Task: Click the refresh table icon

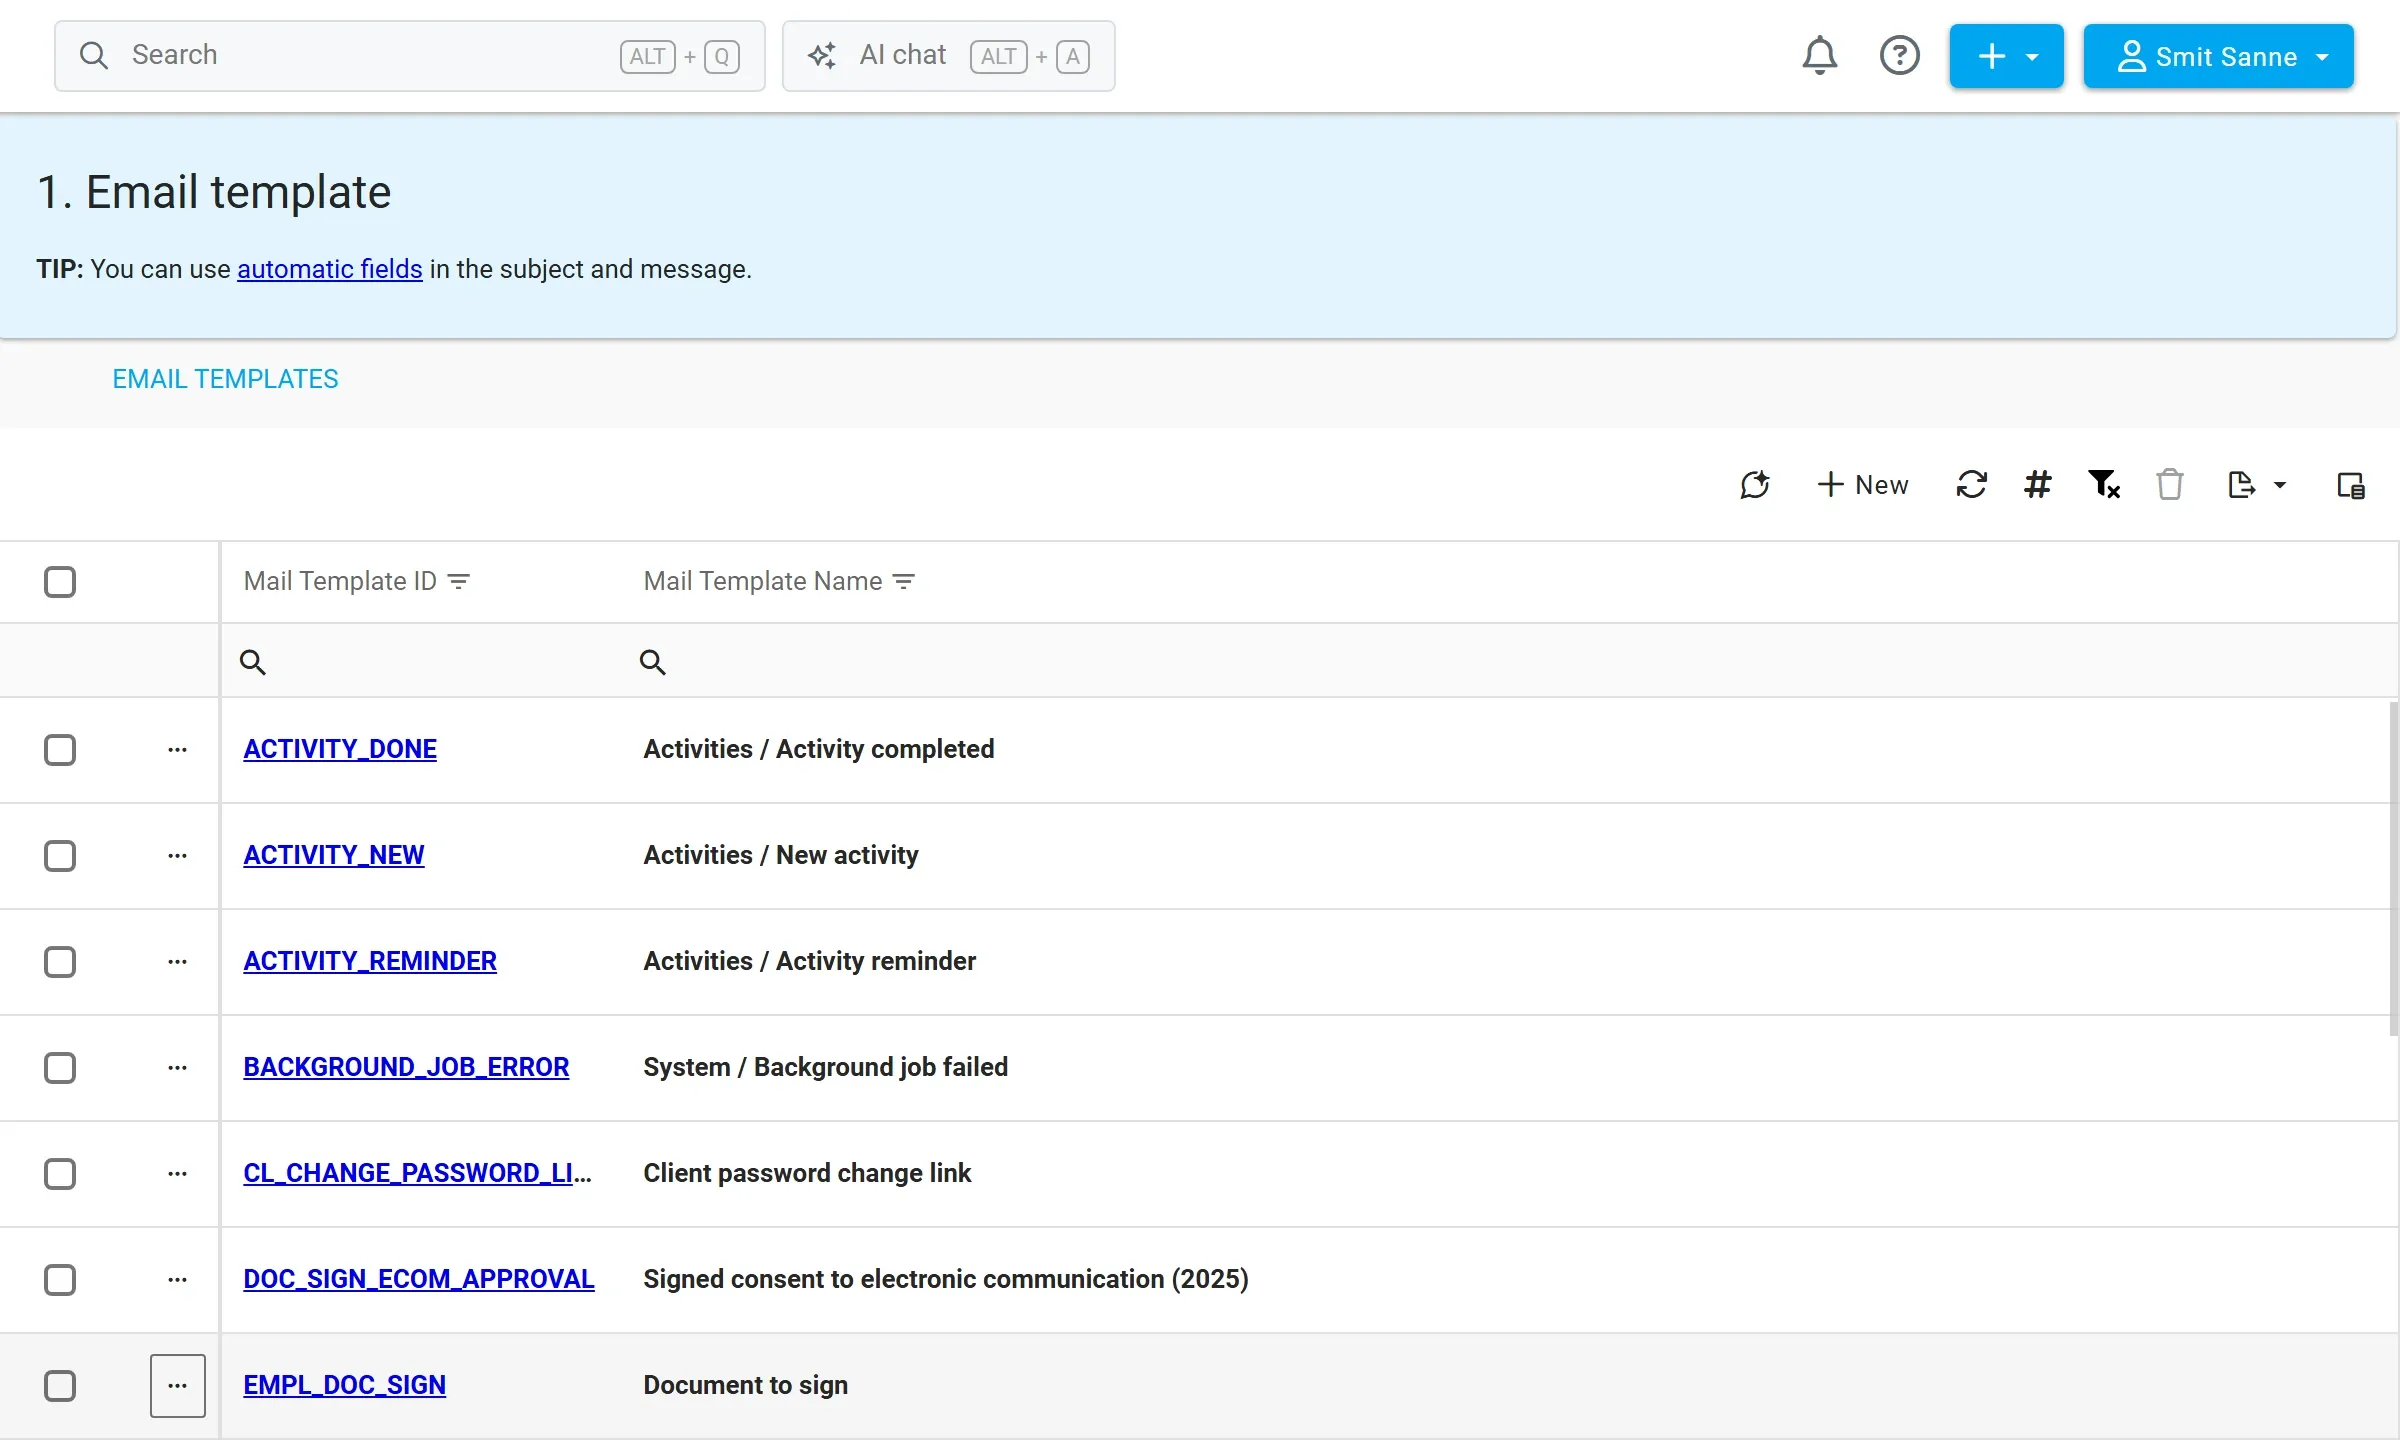Action: [x=1971, y=485]
